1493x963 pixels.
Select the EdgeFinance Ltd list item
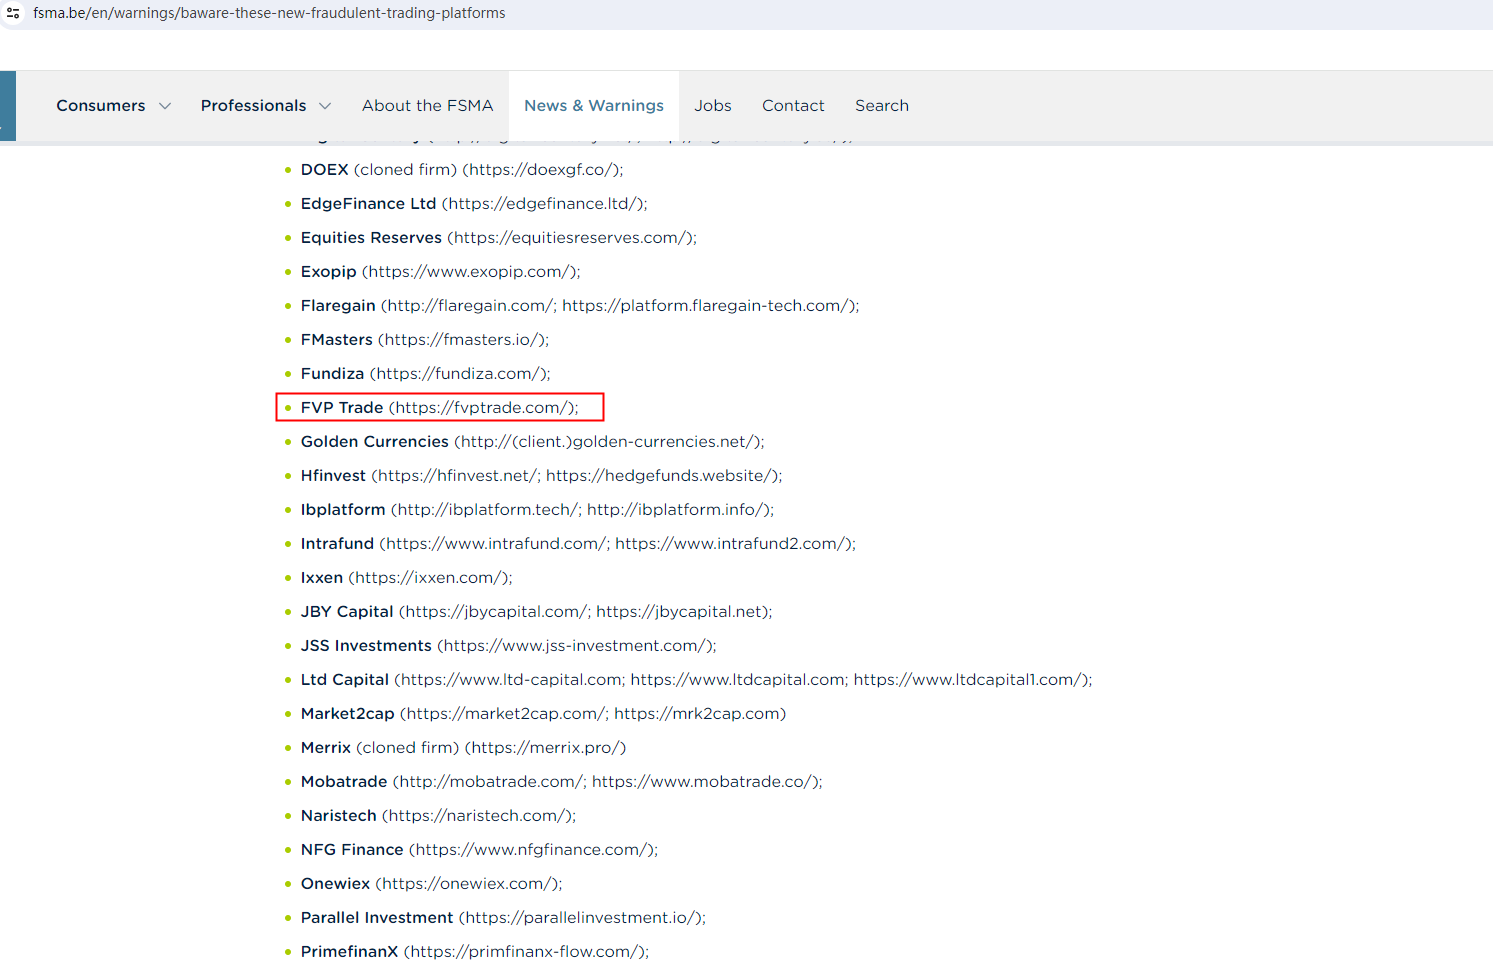click(473, 204)
